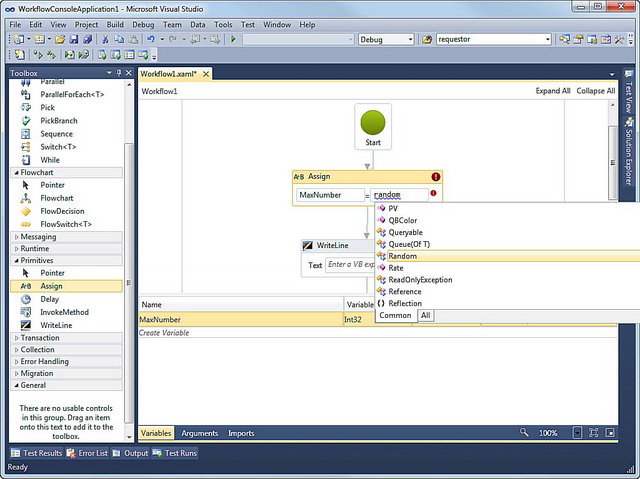
Task: Collapse the Primitives toolbox group
Action: click(x=16, y=260)
